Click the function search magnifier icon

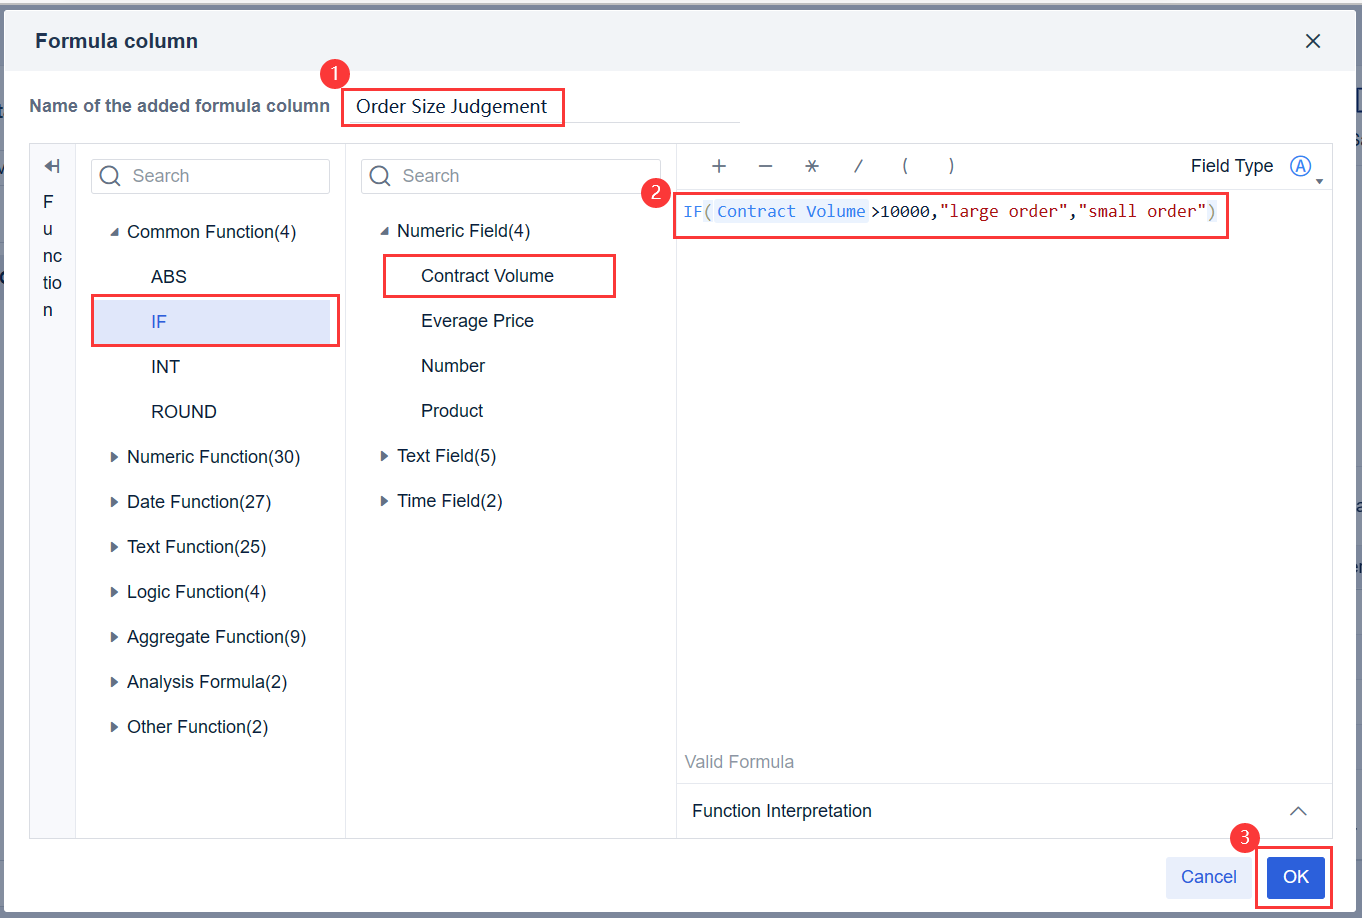(110, 176)
